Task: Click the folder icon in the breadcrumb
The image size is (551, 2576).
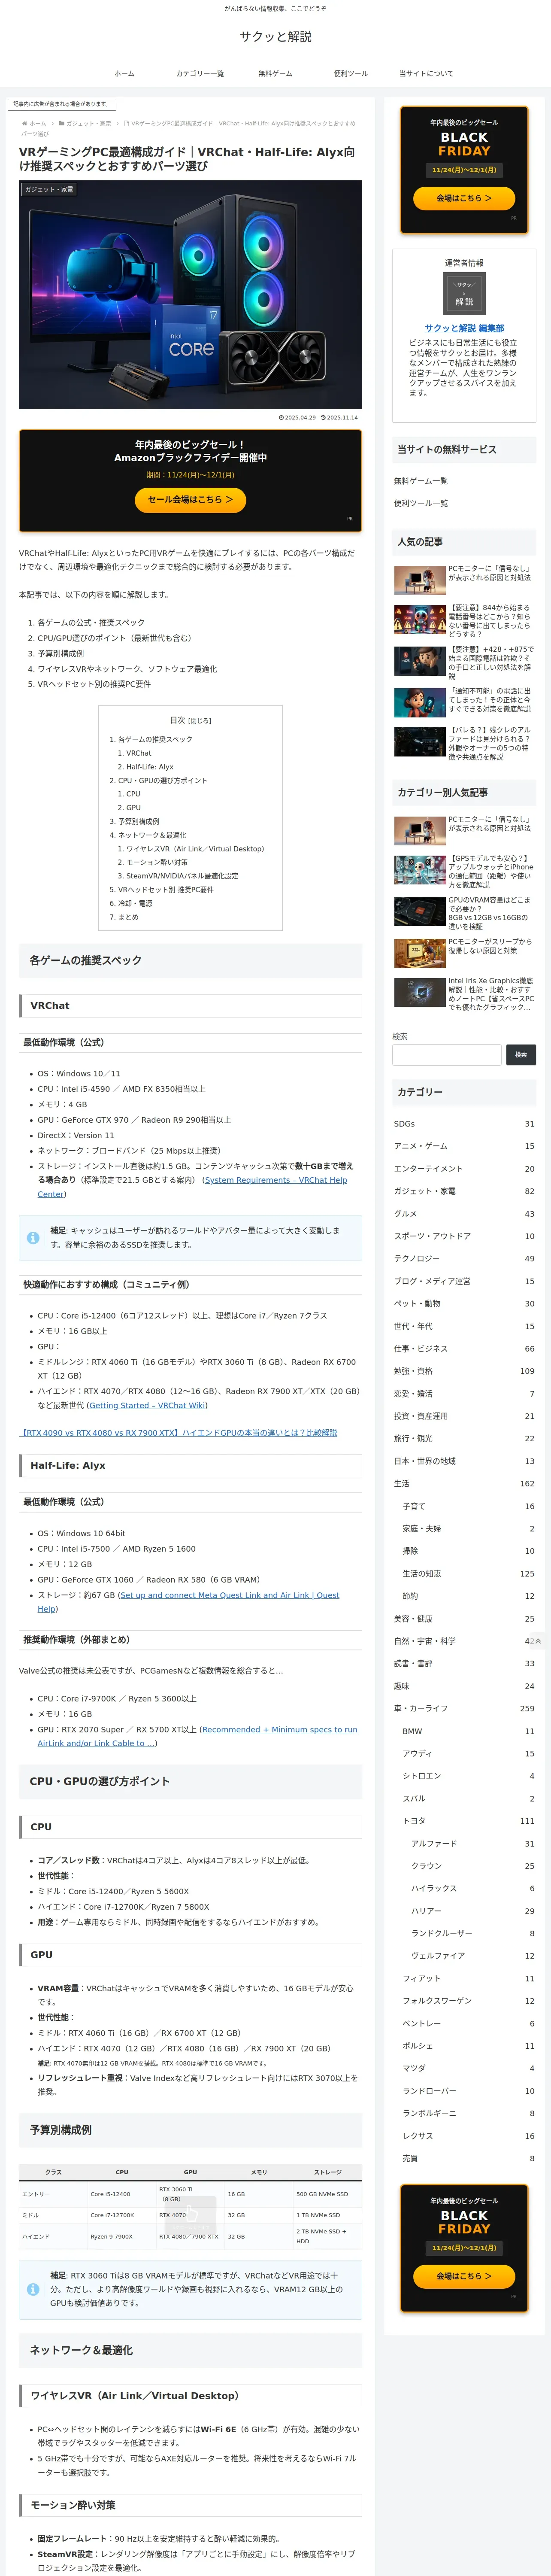Action: [61, 124]
